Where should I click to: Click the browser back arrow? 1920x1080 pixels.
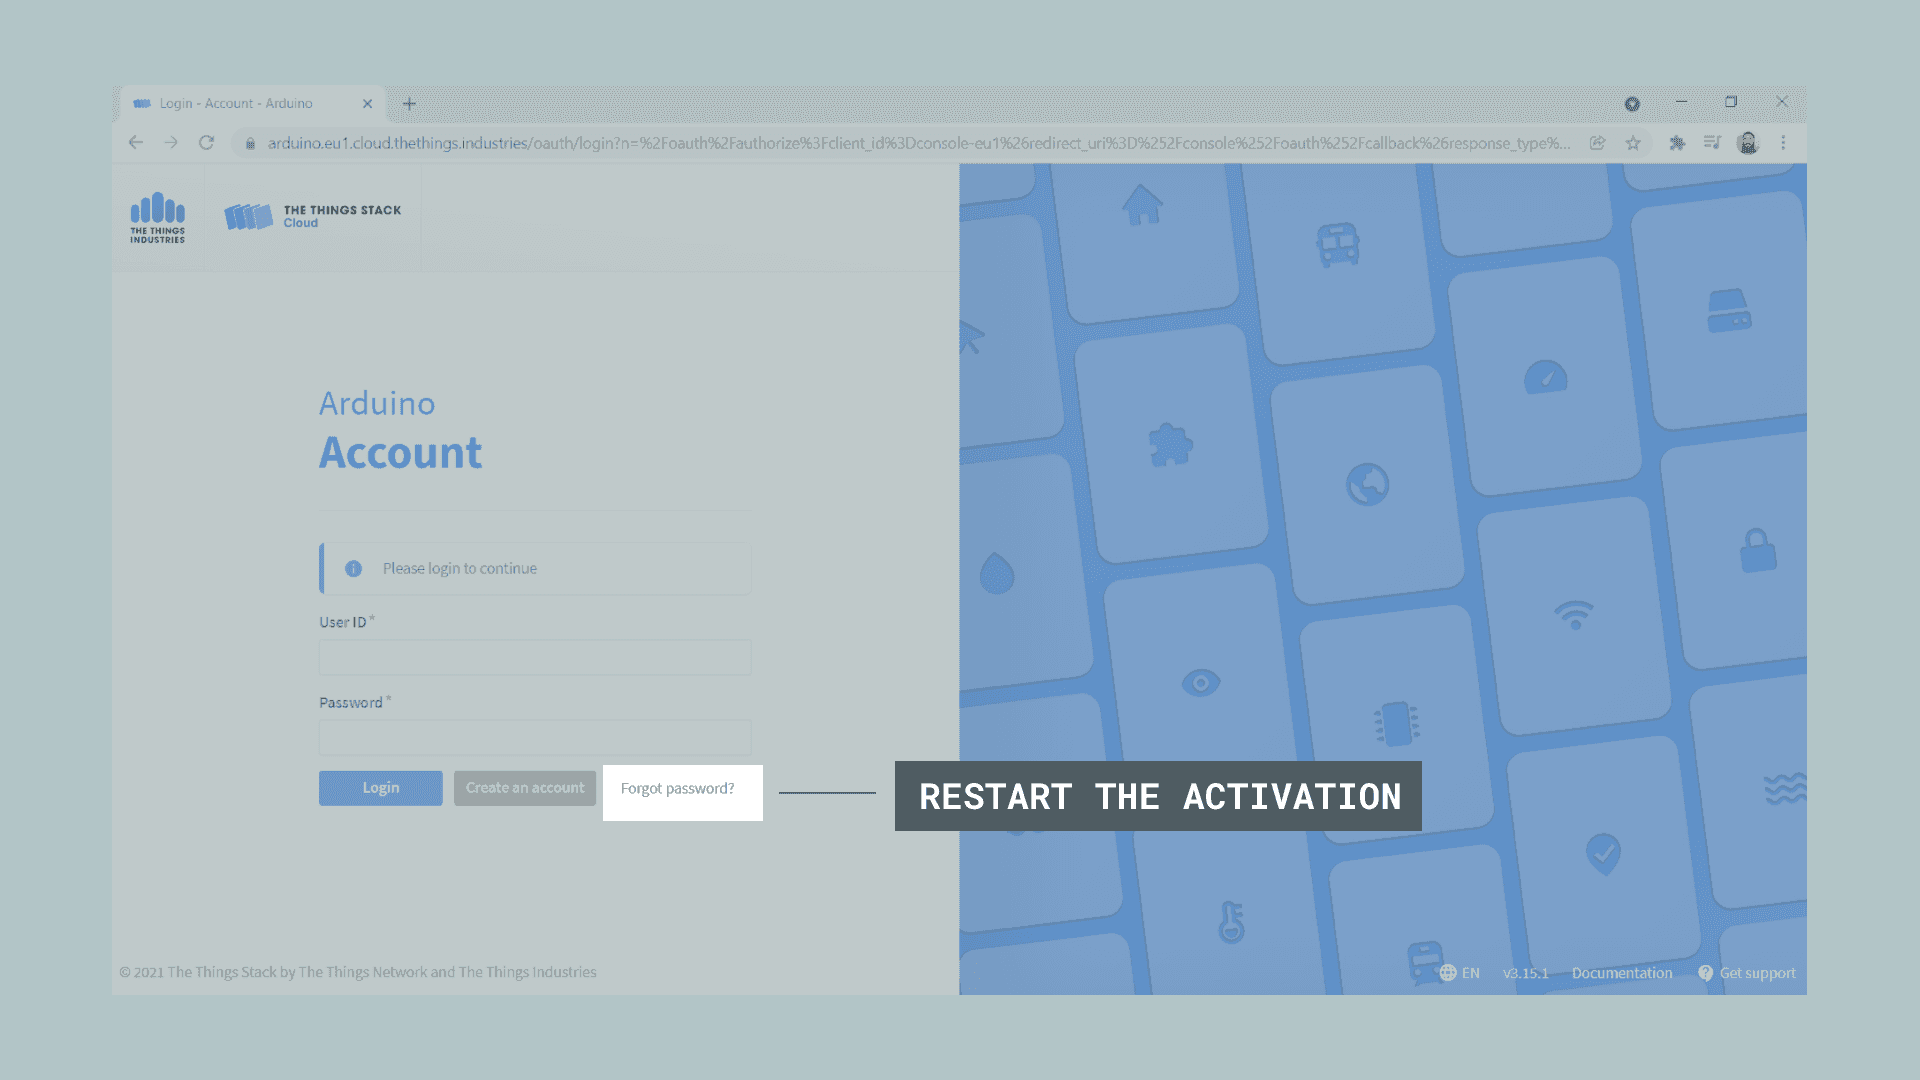[136, 143]
